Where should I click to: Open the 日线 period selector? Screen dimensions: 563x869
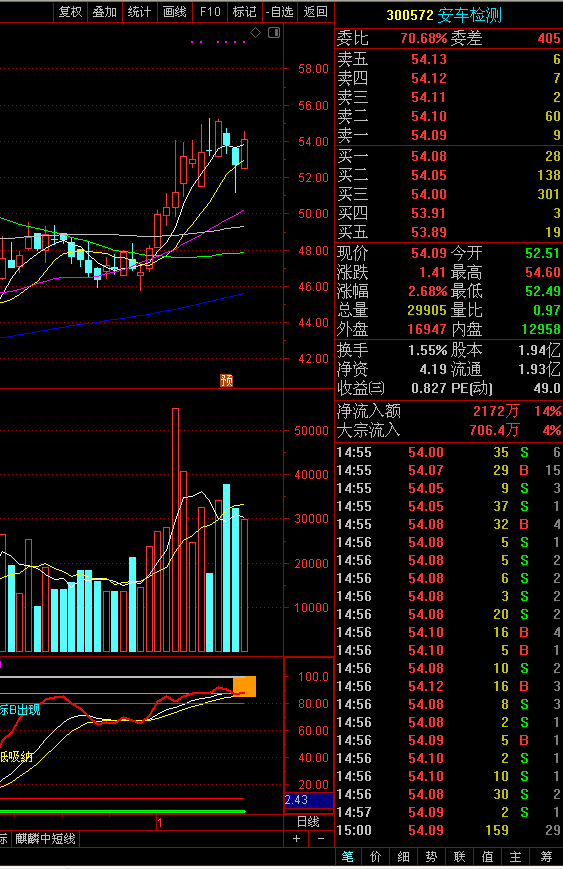[308, 822]
